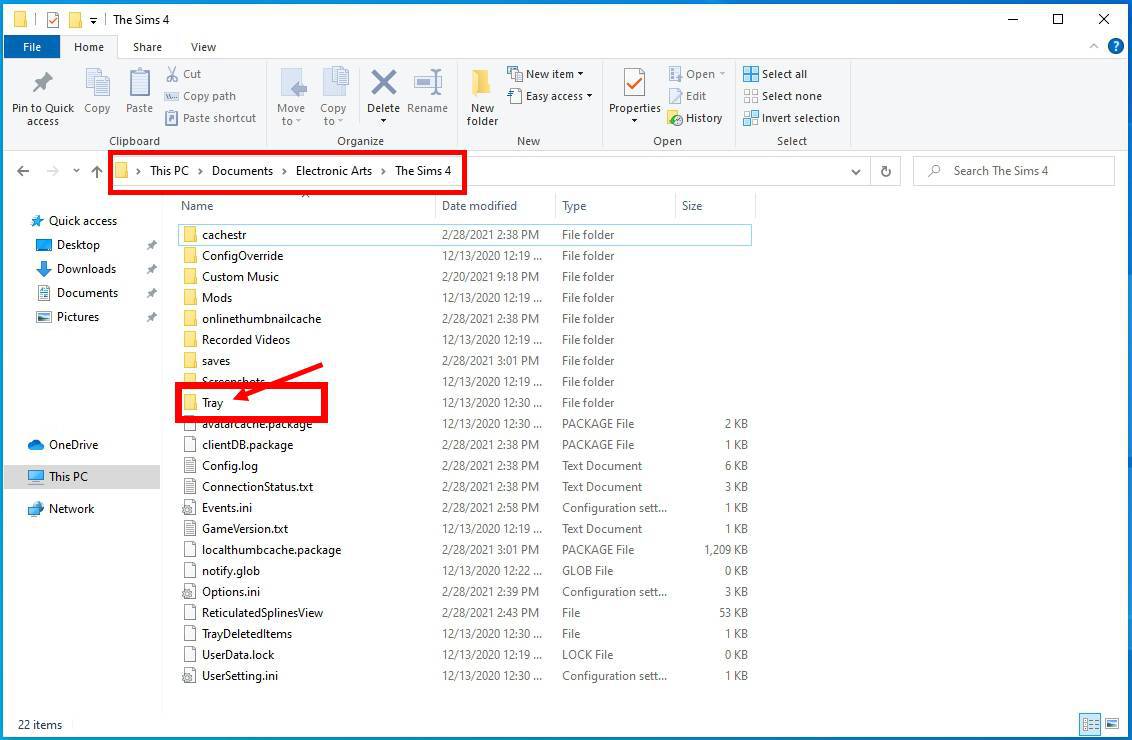Viewport: 1132px width, 740px height.
Task: Click the Delete X icon
Action: (x=383, y=82)
